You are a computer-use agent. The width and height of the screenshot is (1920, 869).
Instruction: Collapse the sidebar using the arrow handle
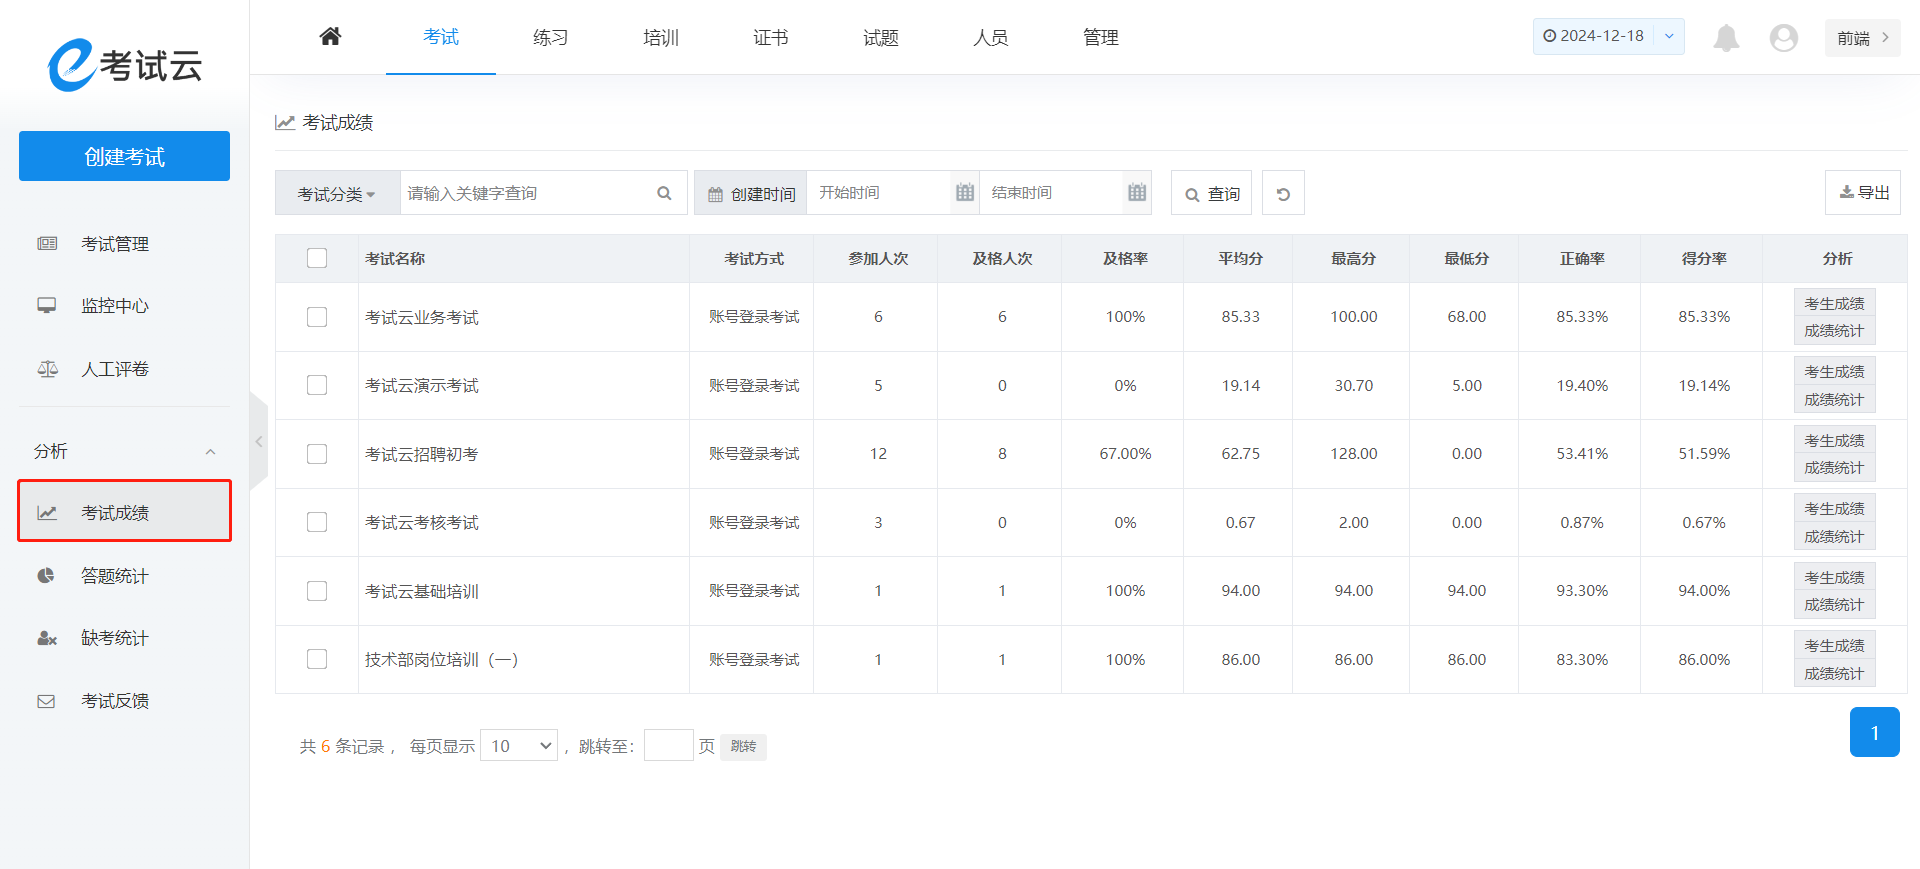click(259, 441)
